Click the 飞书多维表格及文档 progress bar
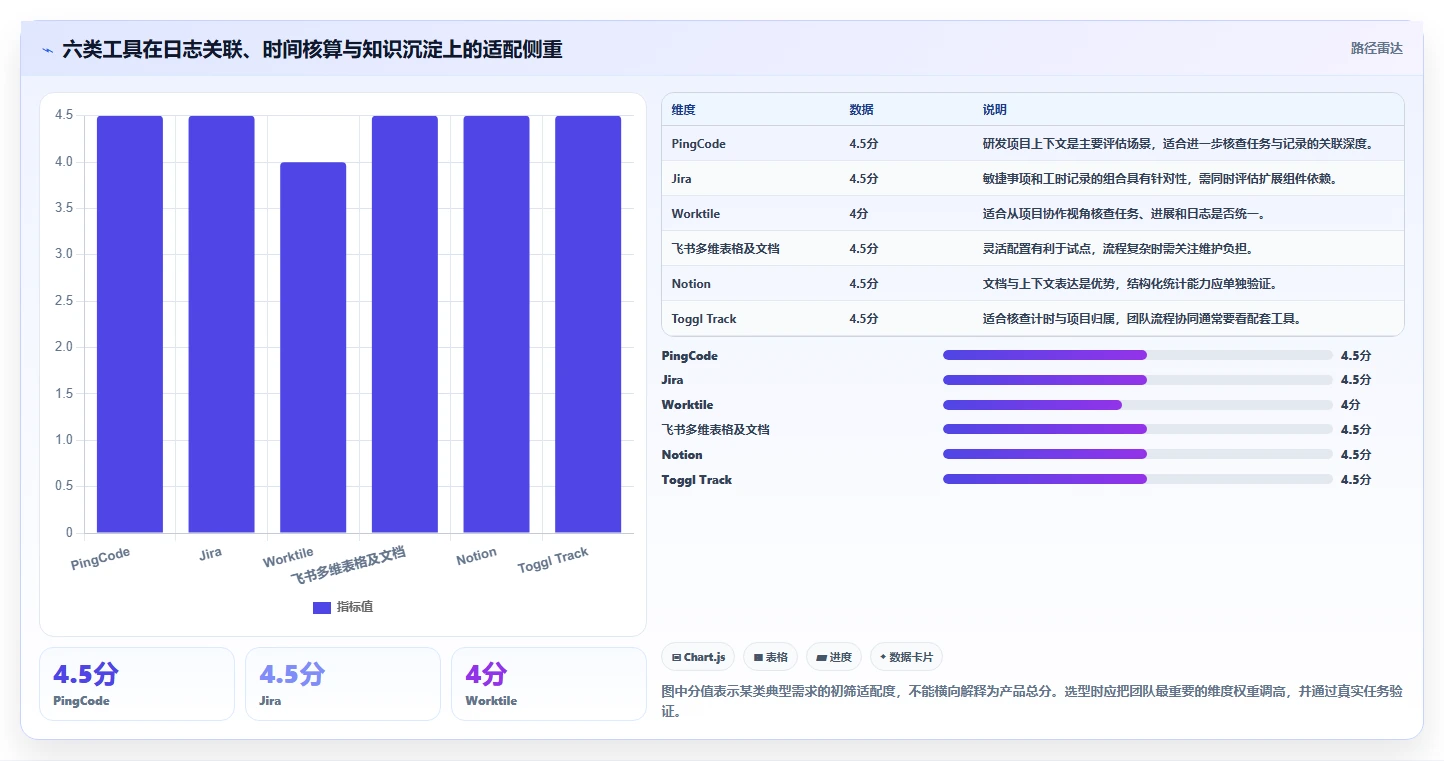This screenshot has width=1444, height=761. point(1137,429)
